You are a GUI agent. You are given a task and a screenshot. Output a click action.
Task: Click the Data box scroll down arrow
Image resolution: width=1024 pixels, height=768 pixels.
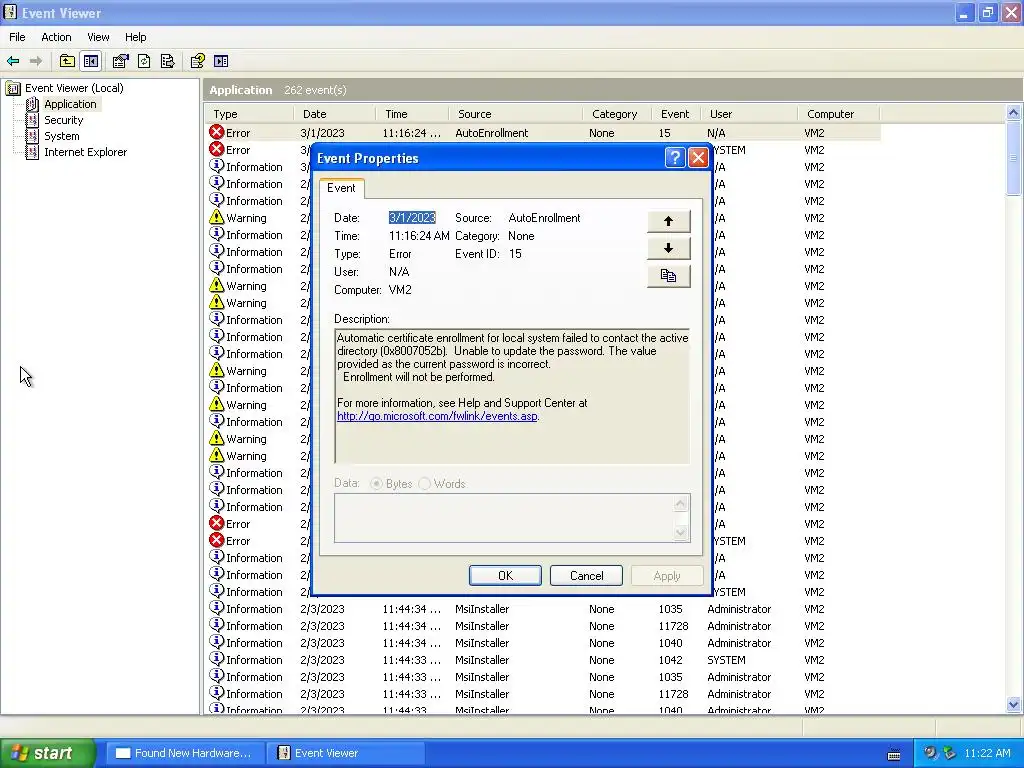pos(680,533)
